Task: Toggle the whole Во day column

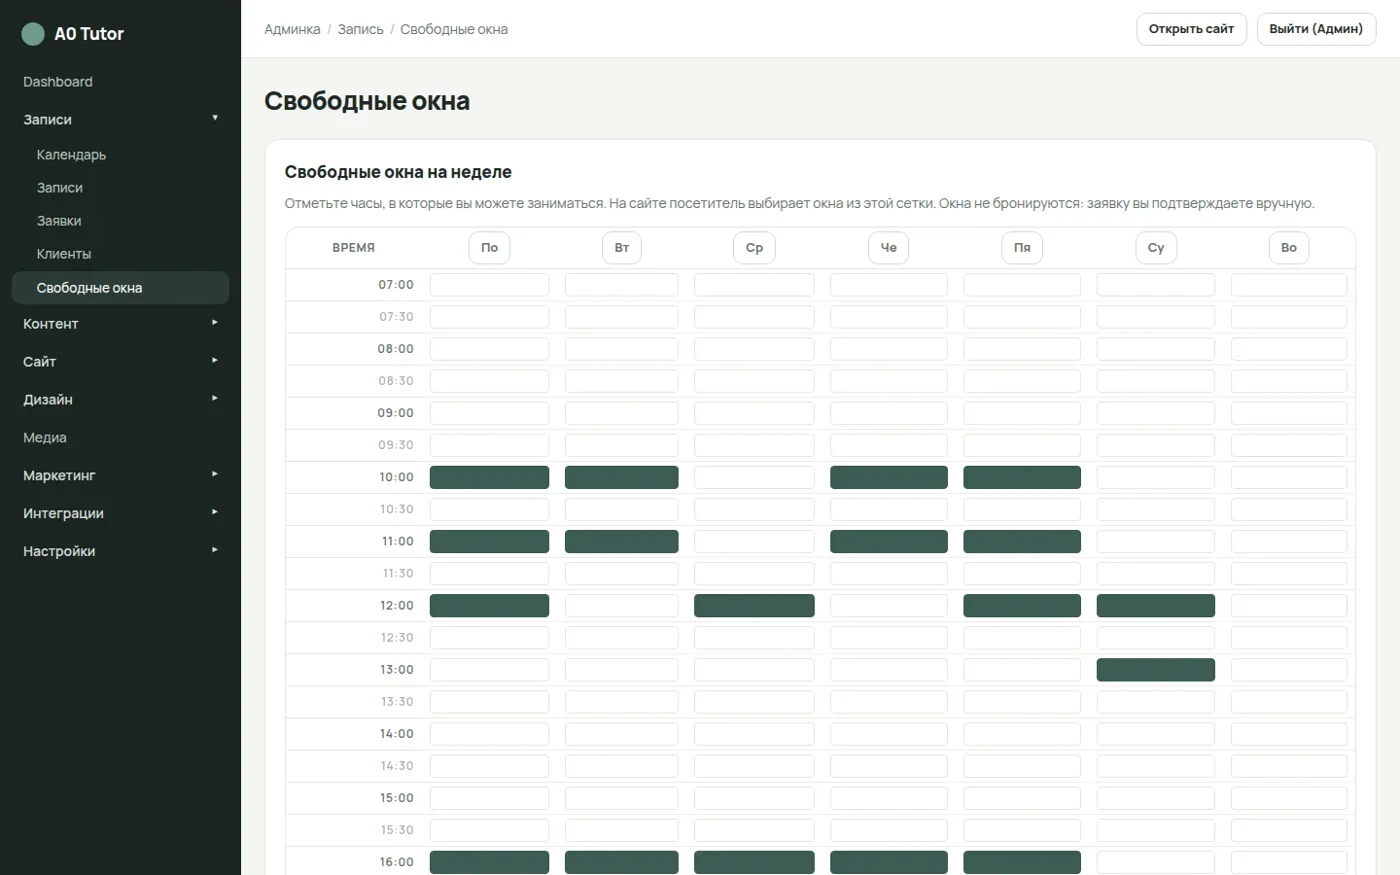Action: point(1289,248)
